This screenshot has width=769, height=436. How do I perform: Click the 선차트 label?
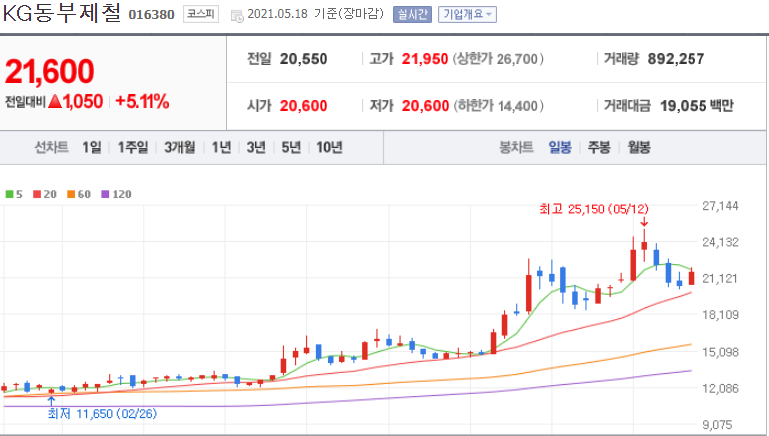click(x=51, y=147)
